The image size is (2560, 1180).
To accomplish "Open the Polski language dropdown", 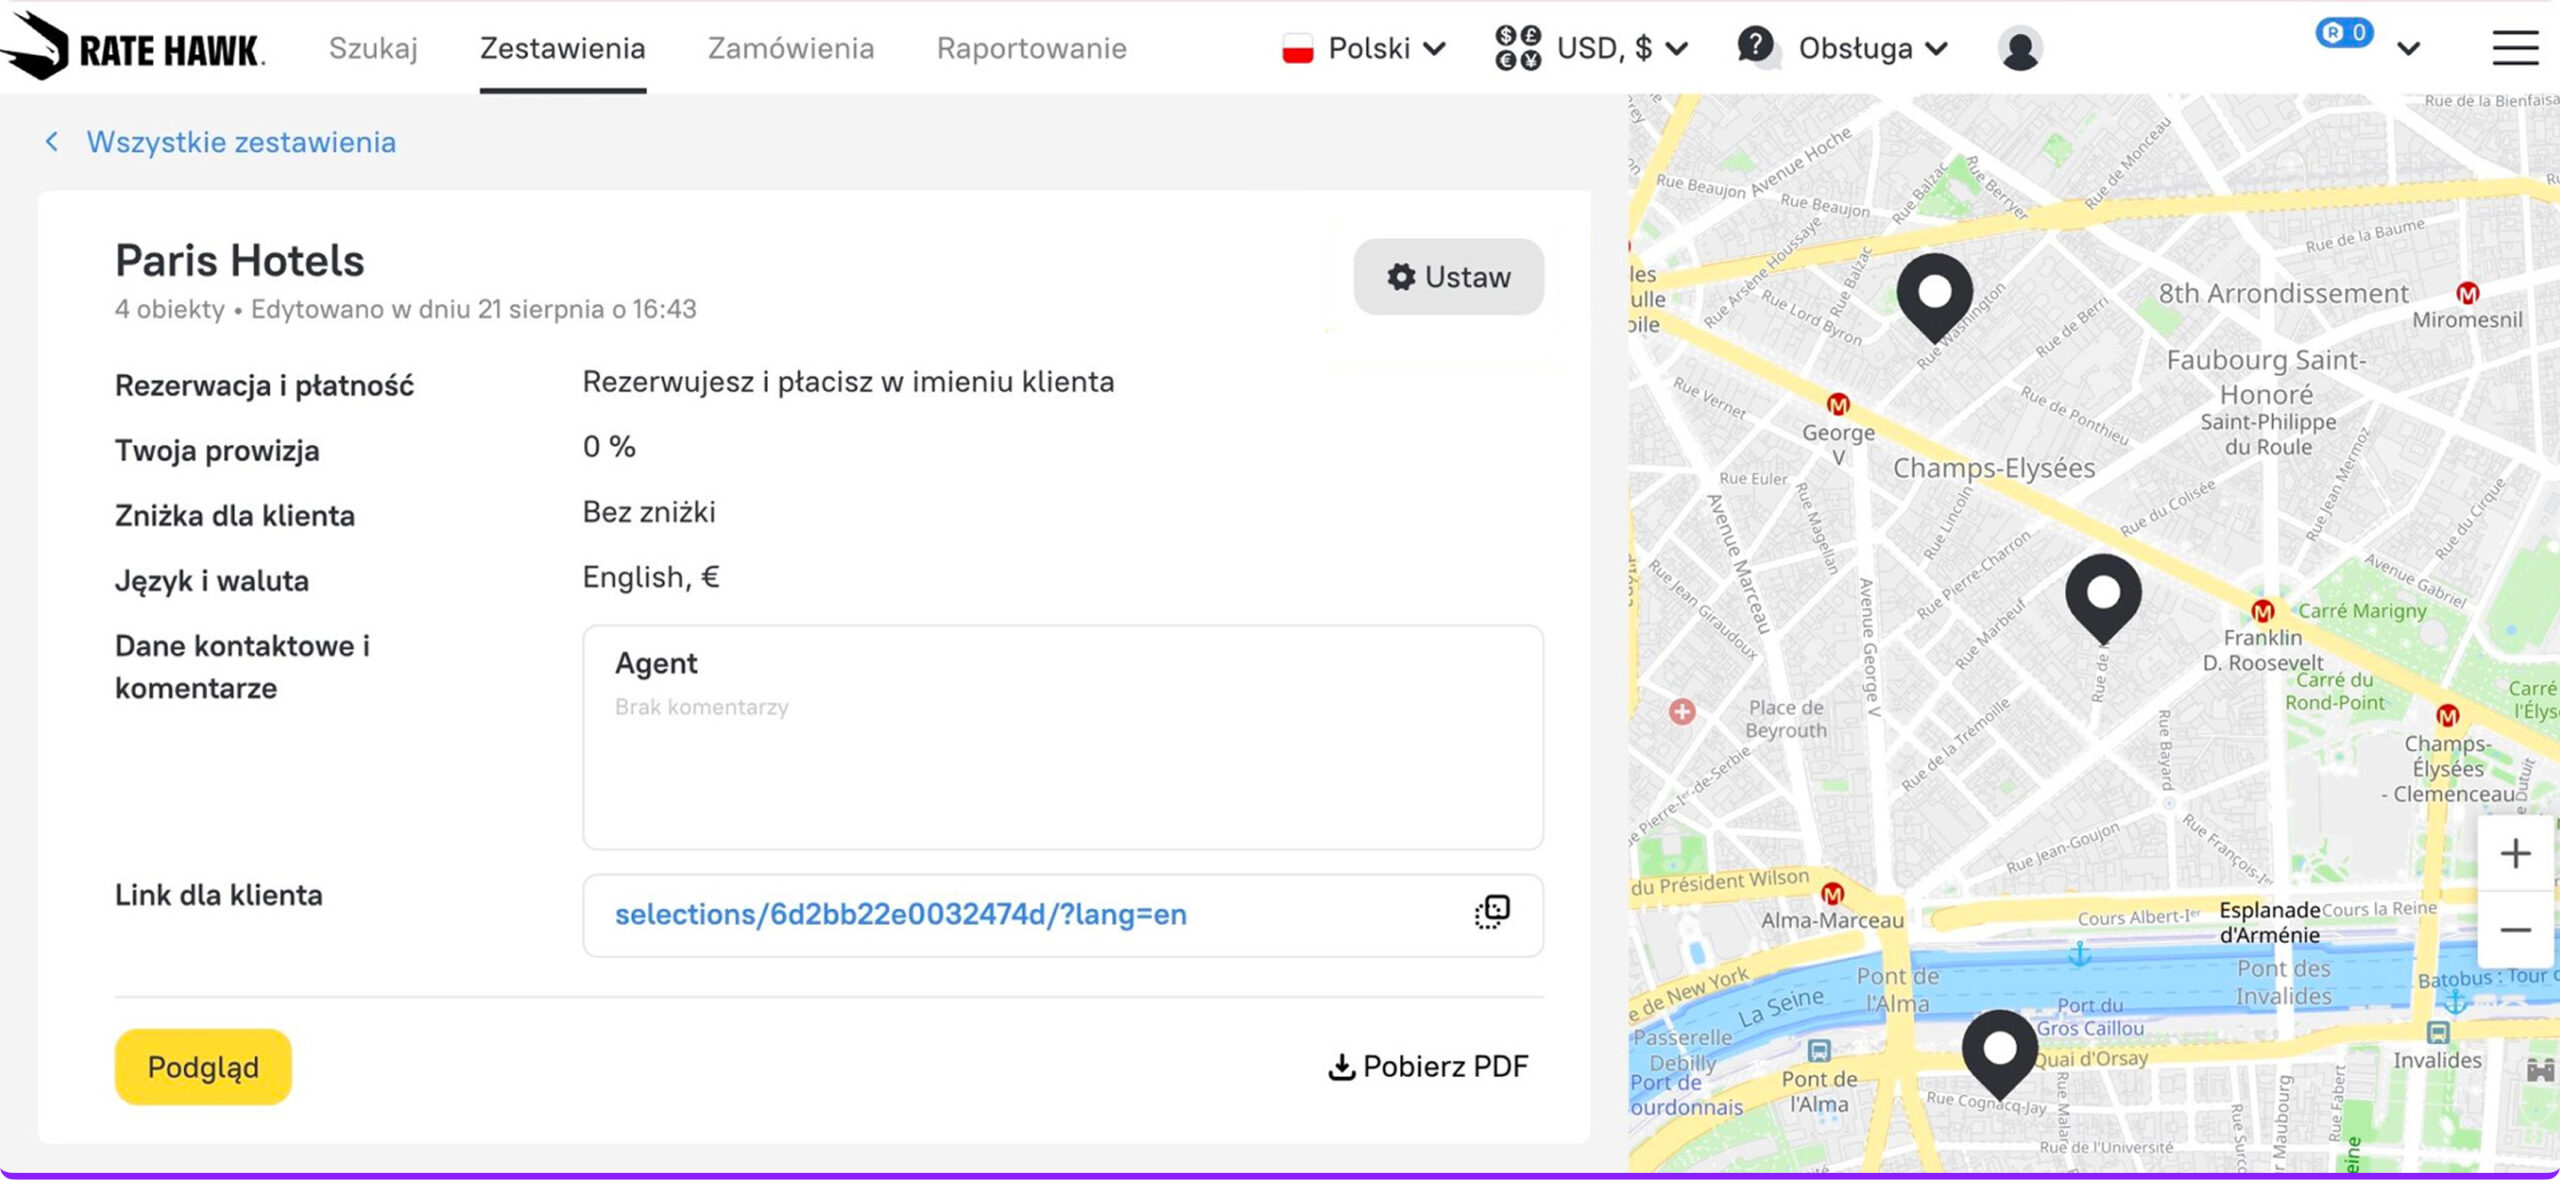I will 1364,48.
